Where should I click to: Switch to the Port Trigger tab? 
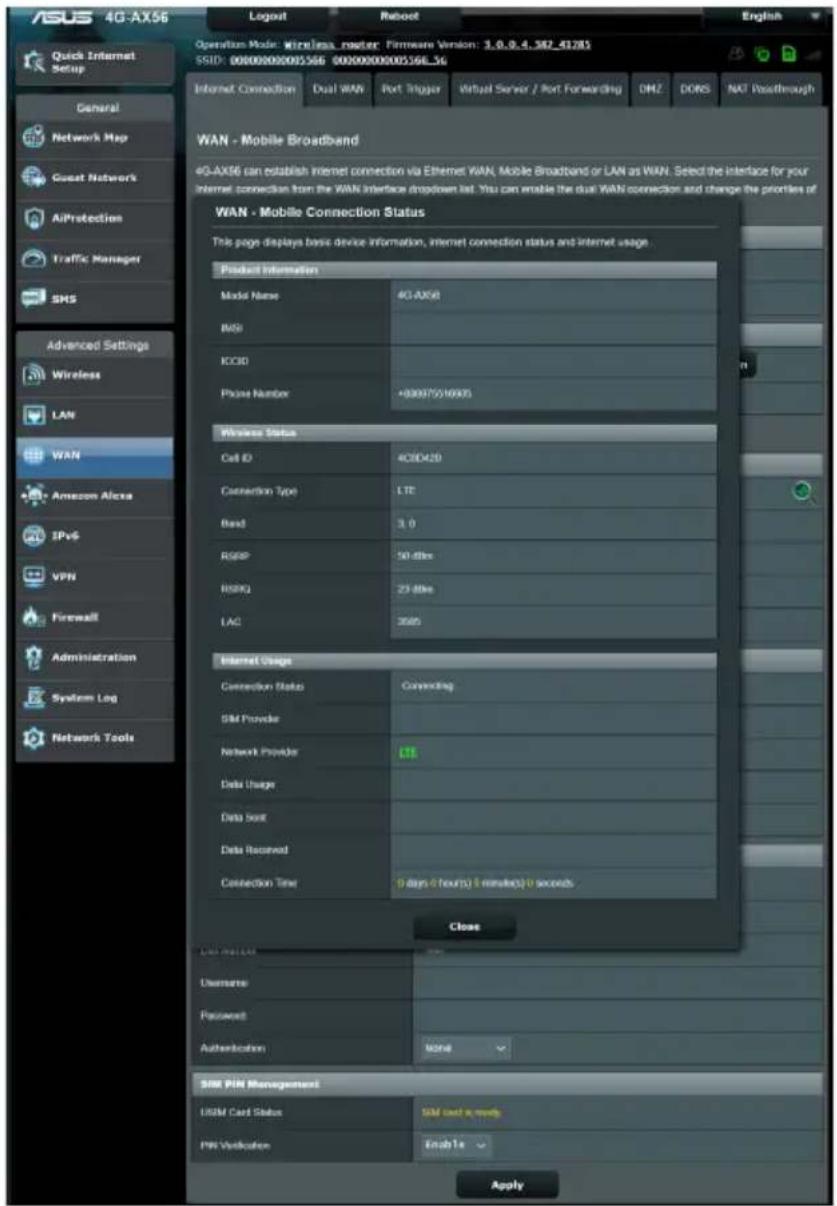click(411, 89)
